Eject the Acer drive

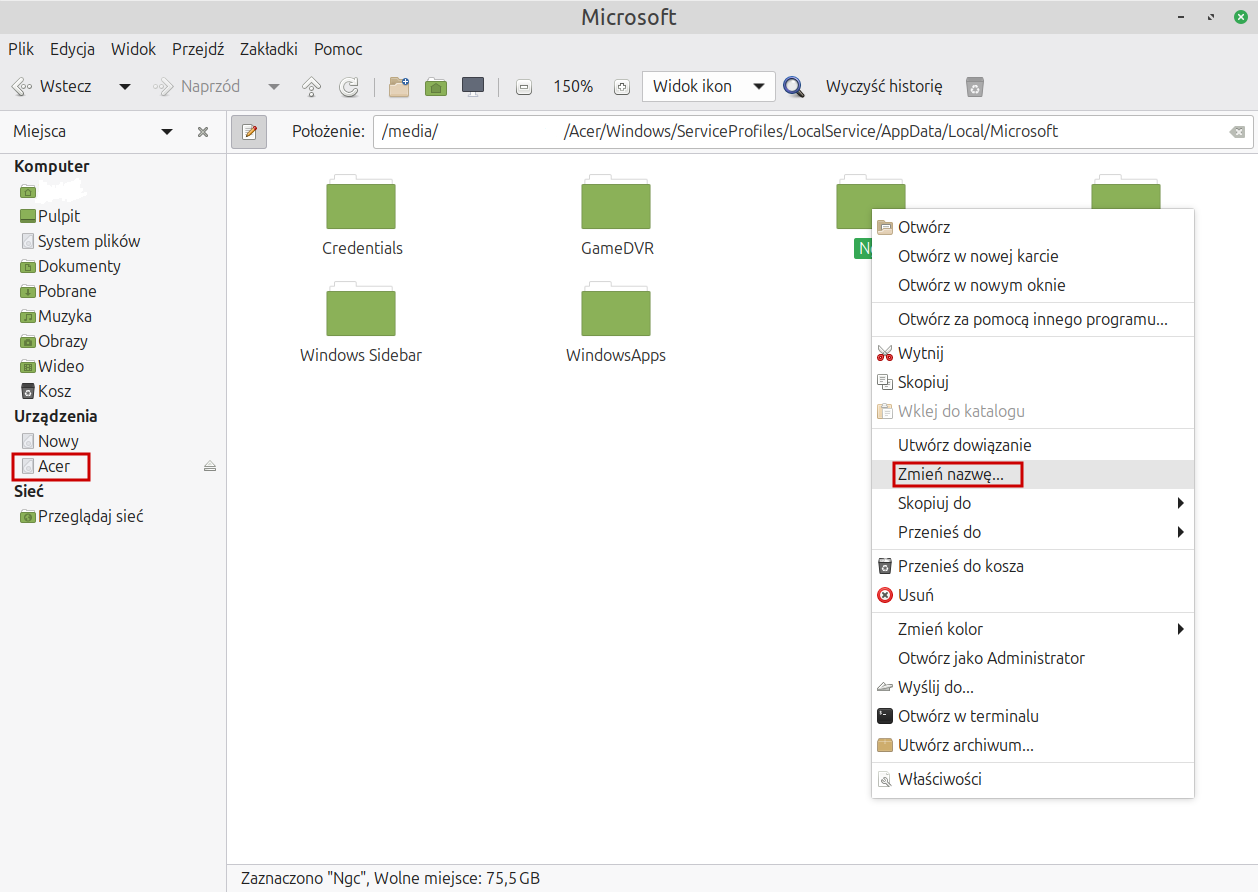pyautogui.click(x=210, y=467)
